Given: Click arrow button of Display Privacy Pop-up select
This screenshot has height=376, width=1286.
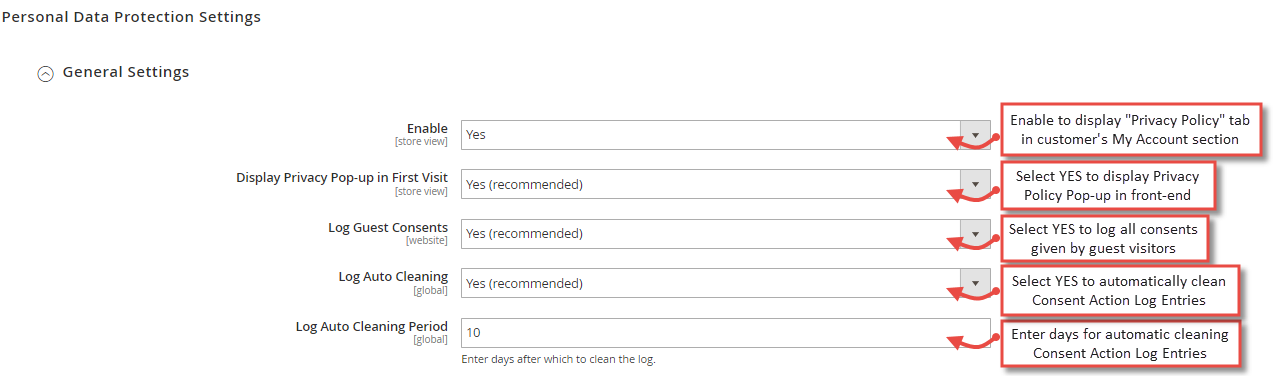Looking at the screenshot, I should [x=975, y=184].
